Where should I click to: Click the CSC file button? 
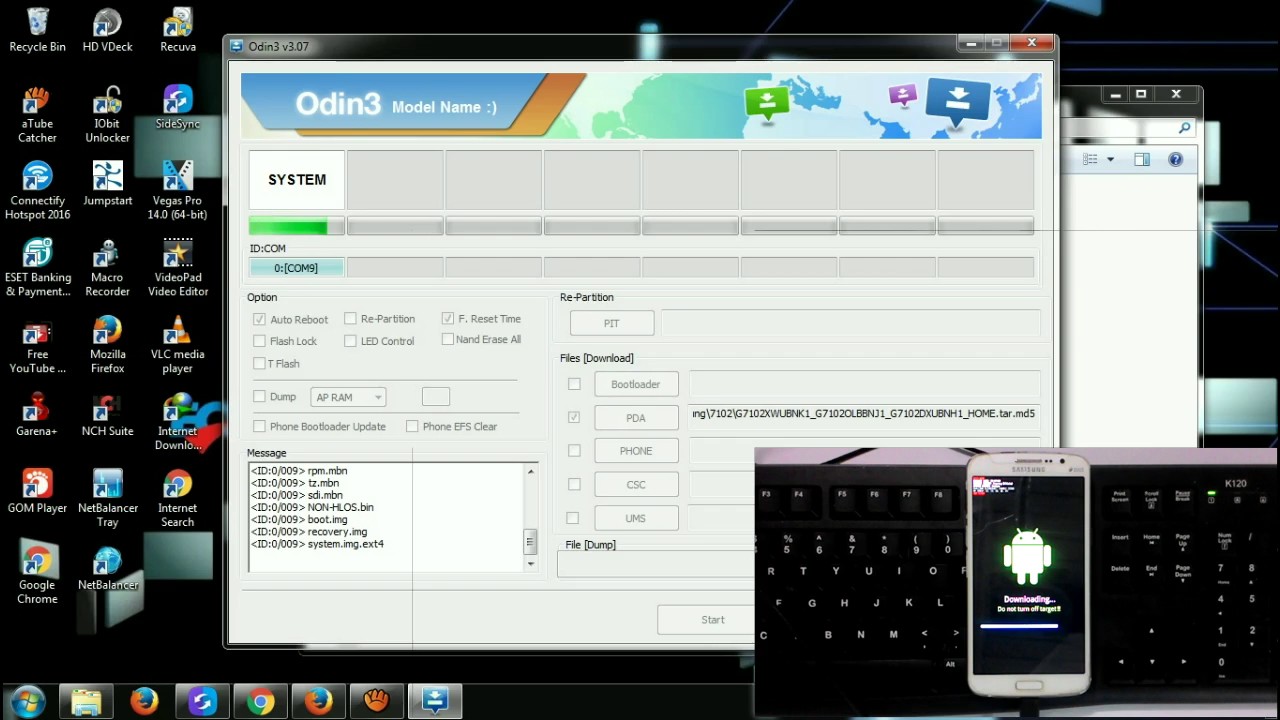[636, 485]
